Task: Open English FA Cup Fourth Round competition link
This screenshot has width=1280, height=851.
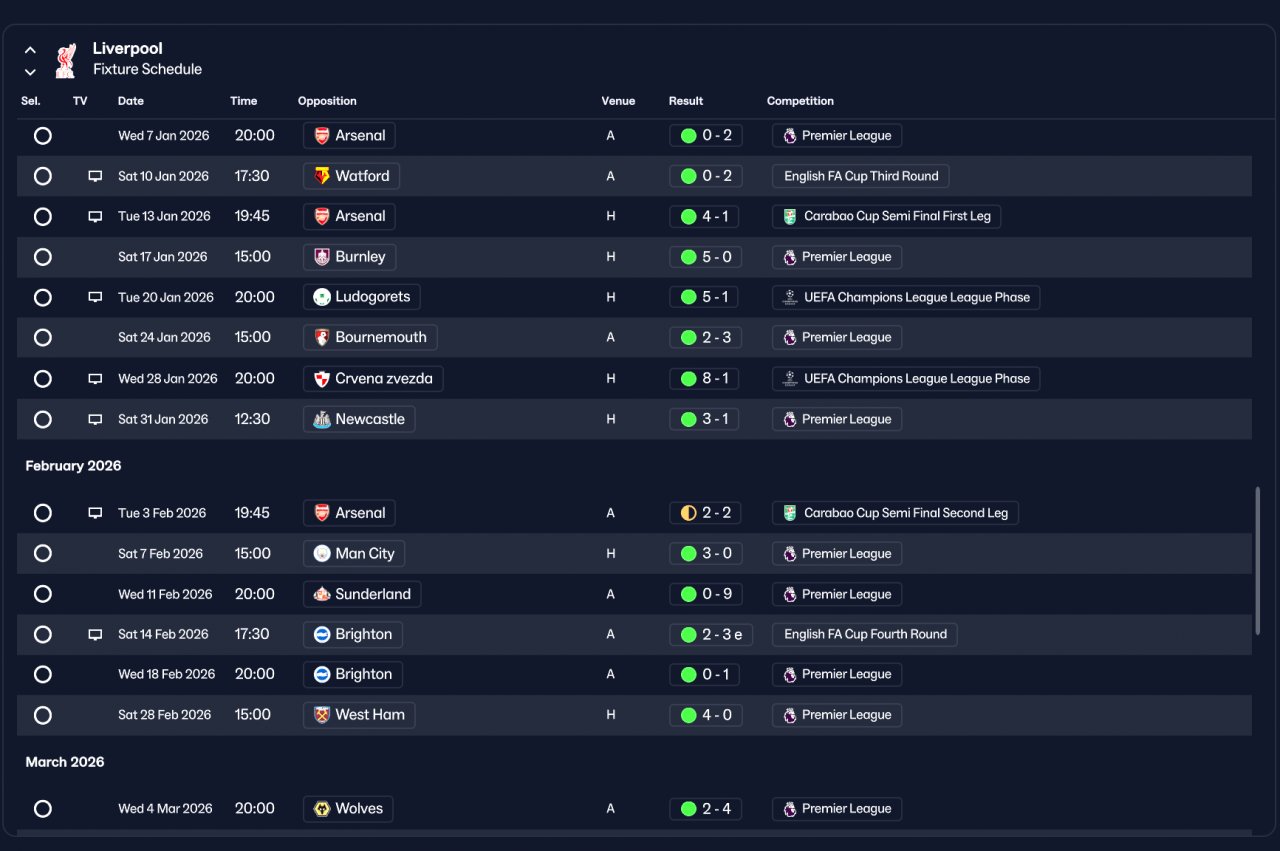Action: 865,634
